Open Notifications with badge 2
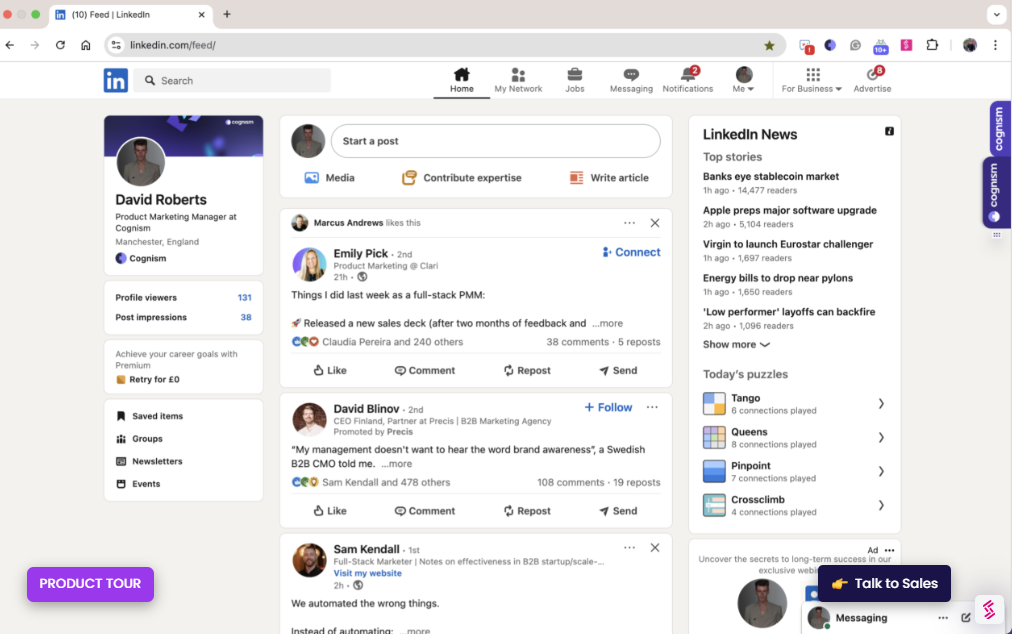 (687, 80)
